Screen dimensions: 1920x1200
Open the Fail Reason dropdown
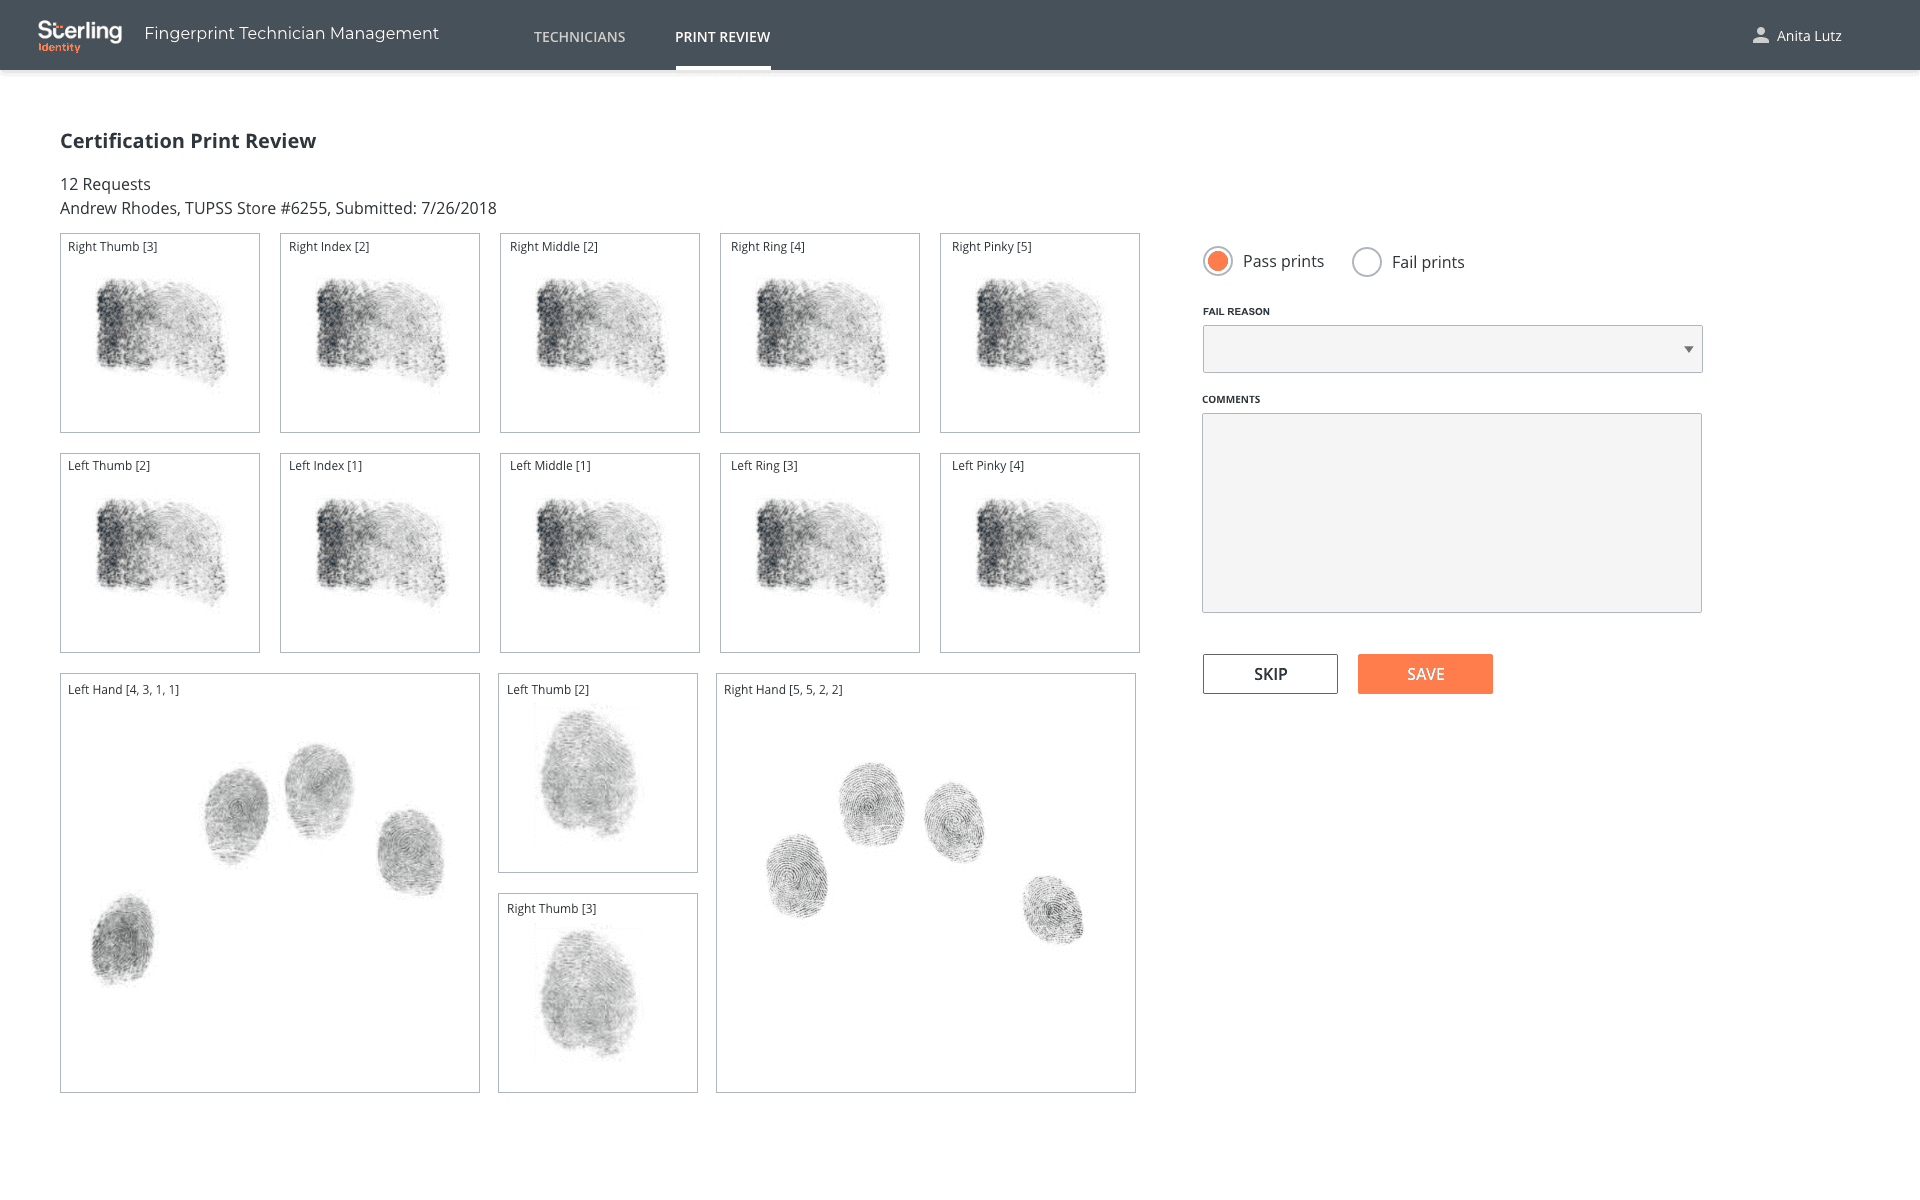click(x=1452, y=349)
